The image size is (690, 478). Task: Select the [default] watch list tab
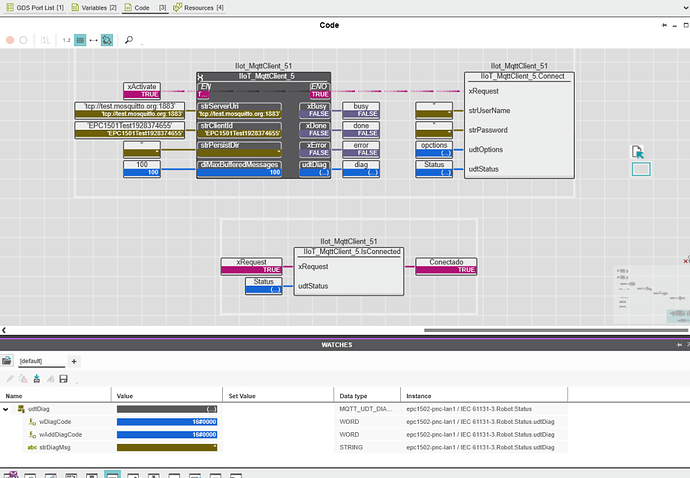tap(41, 361)
